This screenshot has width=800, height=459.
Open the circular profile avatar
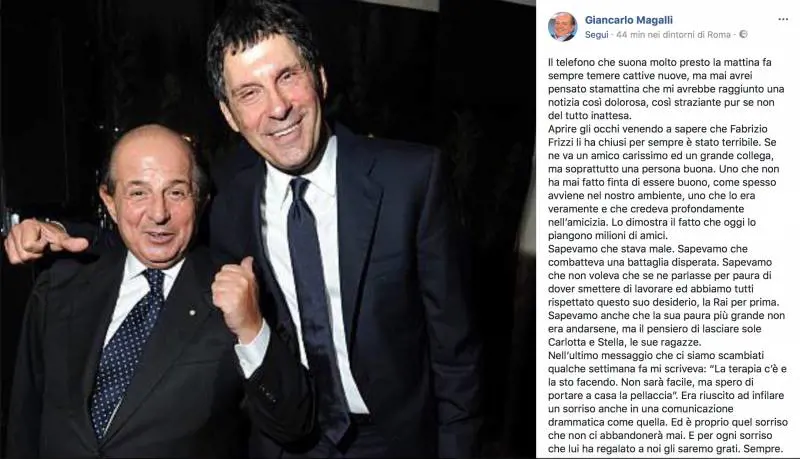coord(562,27)
